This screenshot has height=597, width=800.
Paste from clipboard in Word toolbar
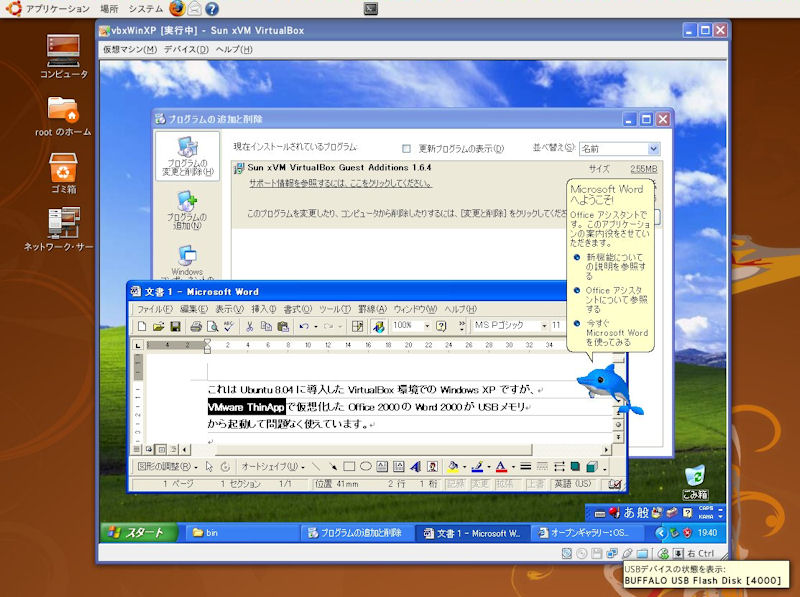(x=283, y=326)
